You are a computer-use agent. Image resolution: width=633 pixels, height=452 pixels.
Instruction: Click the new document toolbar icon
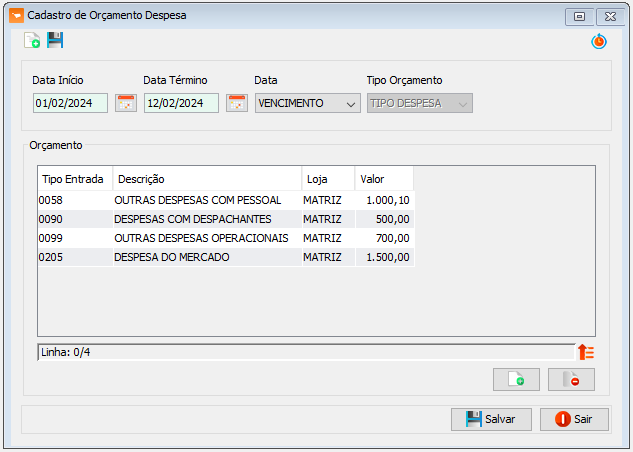pyautogui.click(x=32, y=40)
